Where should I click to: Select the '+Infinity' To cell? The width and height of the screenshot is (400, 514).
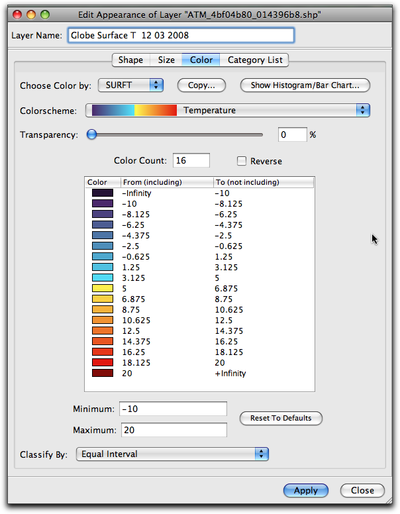pyautogui.click(x=230, y=373)
